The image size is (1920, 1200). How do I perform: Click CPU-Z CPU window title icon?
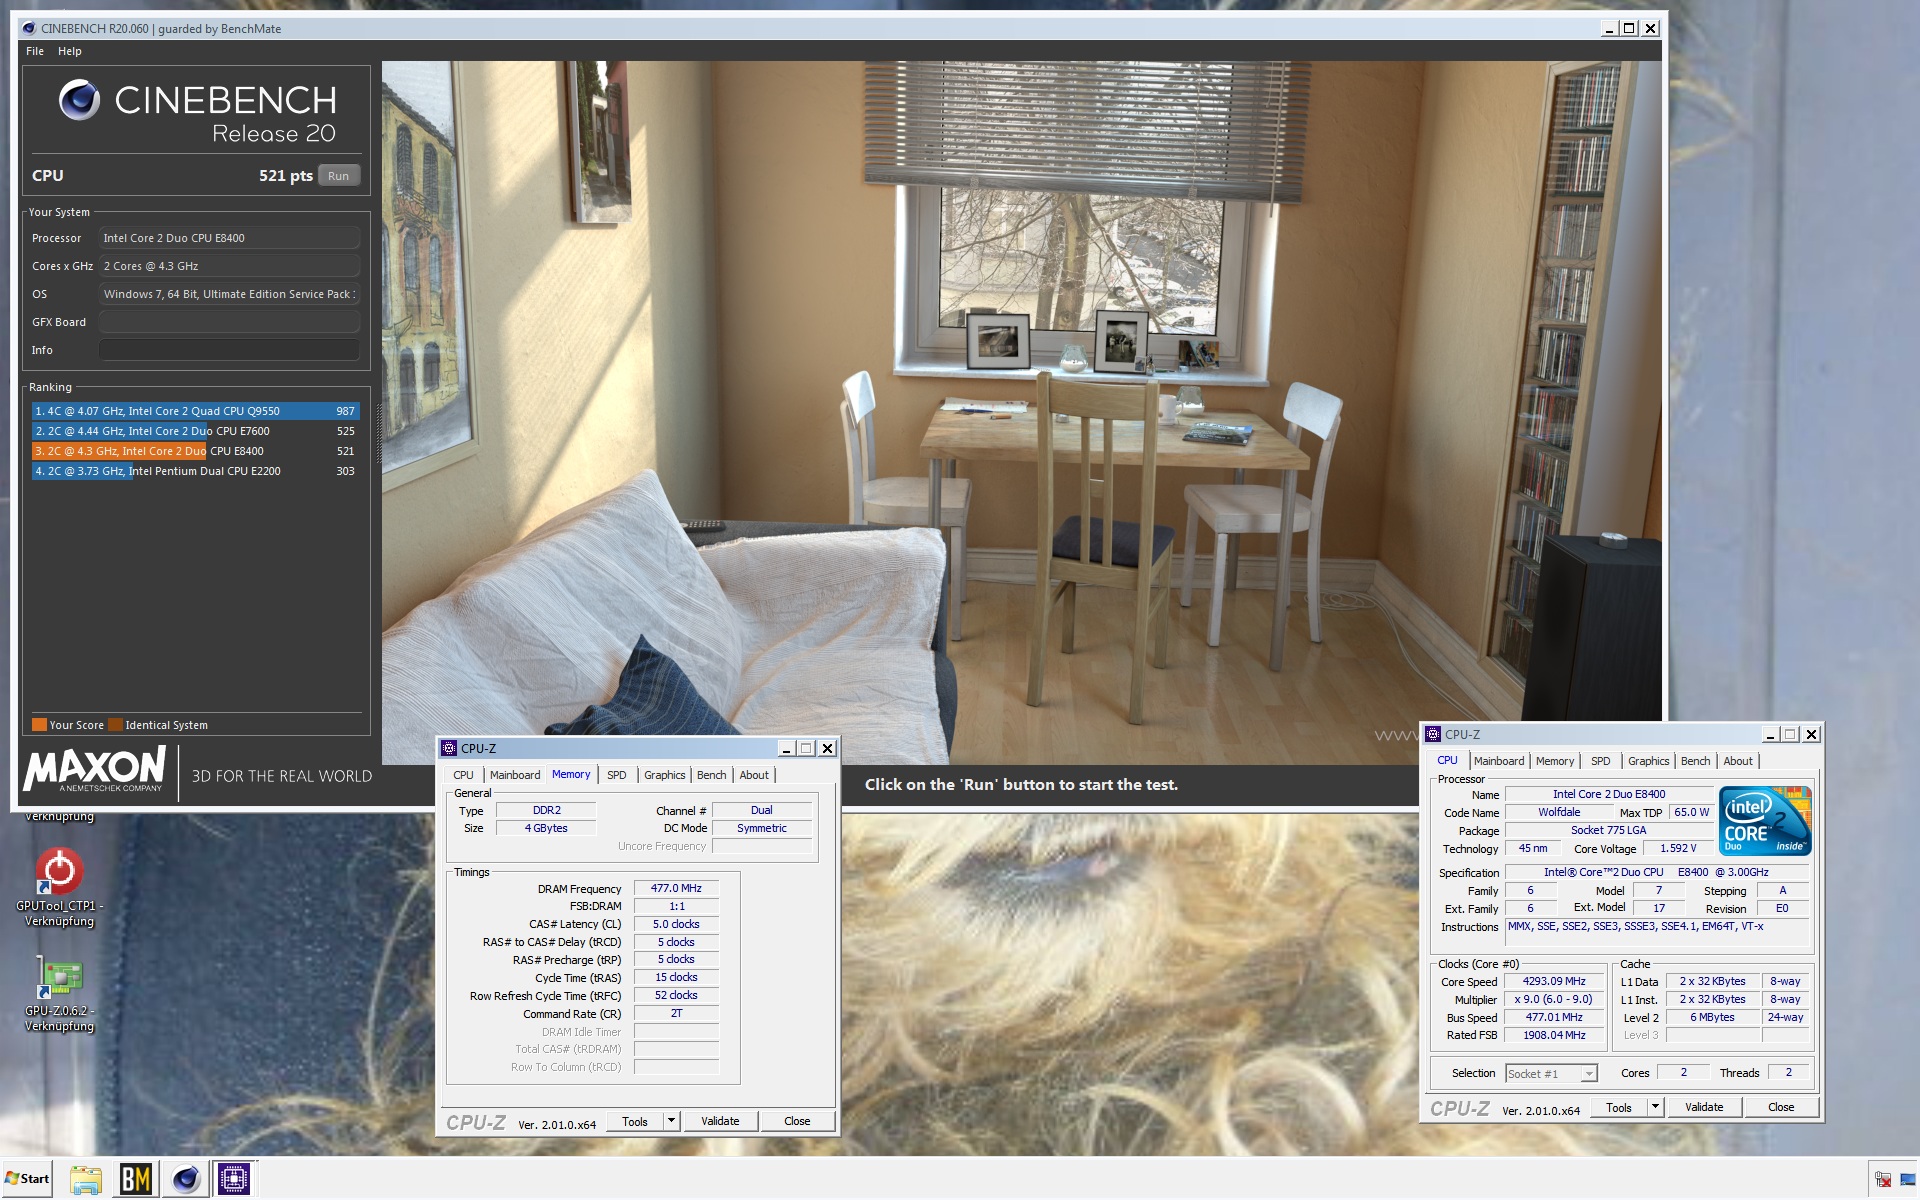[1433, 734]
